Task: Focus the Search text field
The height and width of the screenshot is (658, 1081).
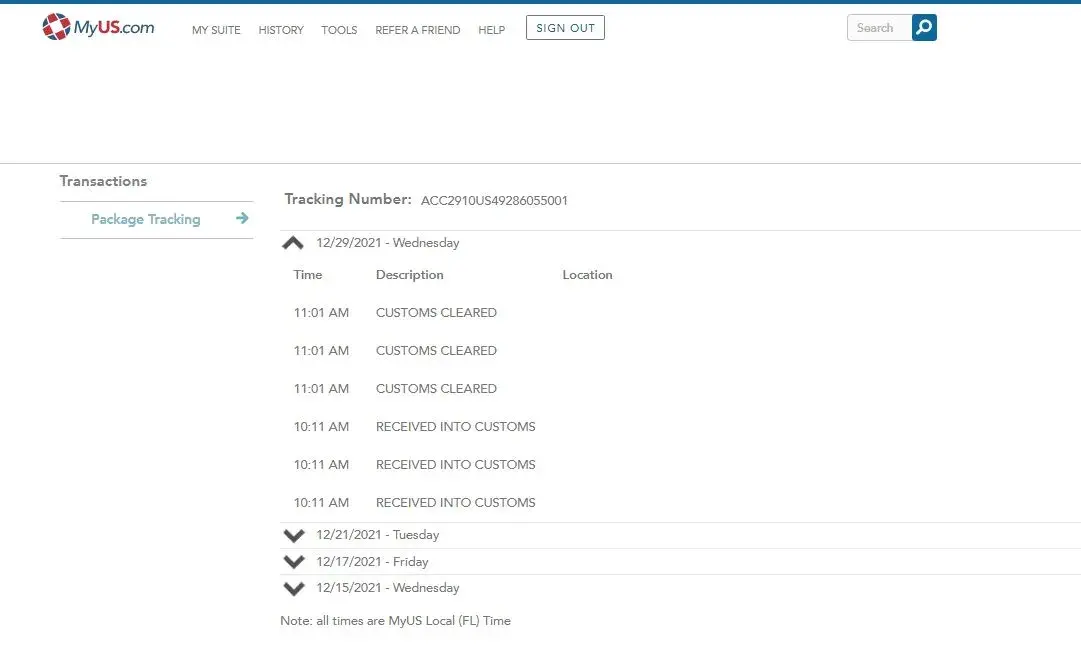Action: 878,28
